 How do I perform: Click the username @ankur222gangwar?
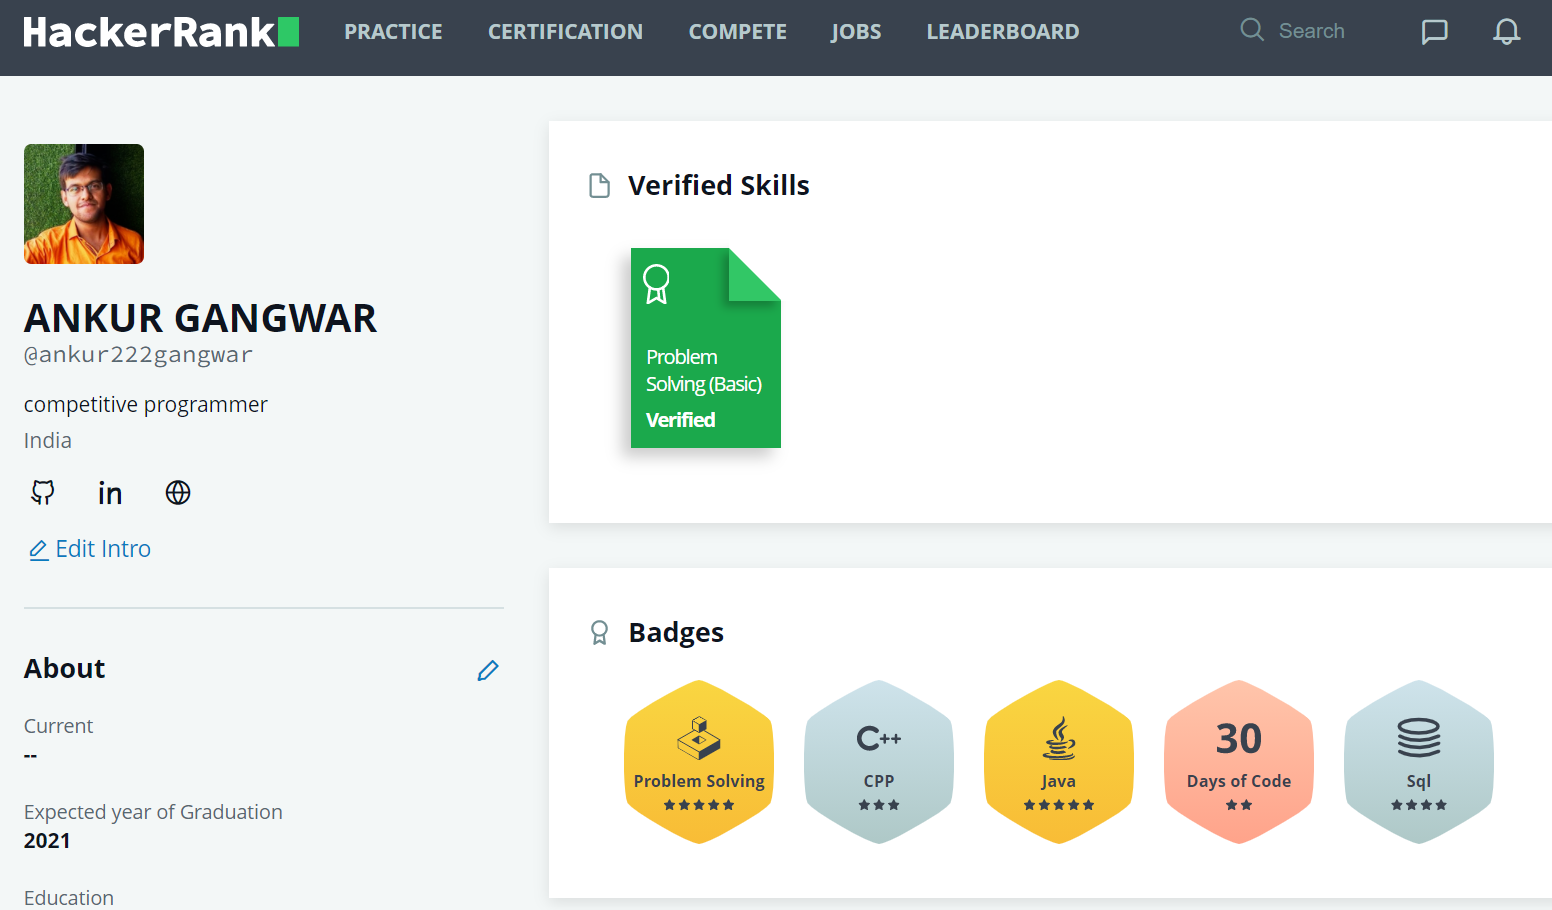click(x=138, y=355)
